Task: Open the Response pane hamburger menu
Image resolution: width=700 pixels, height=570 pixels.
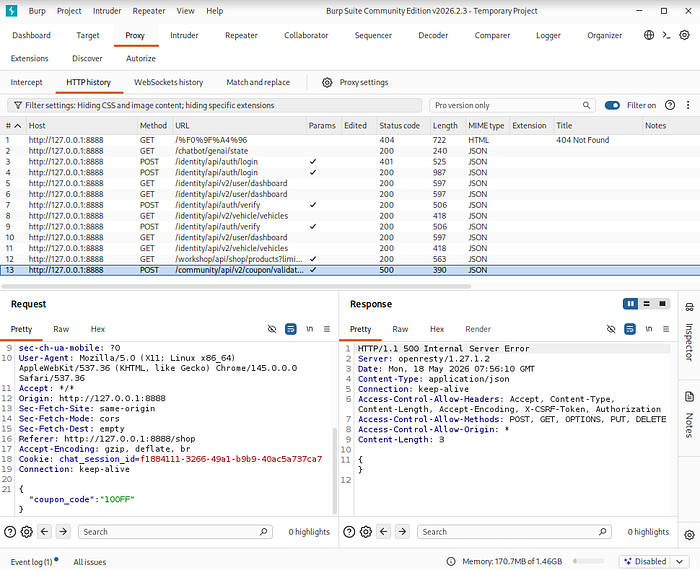Action: 666,329
